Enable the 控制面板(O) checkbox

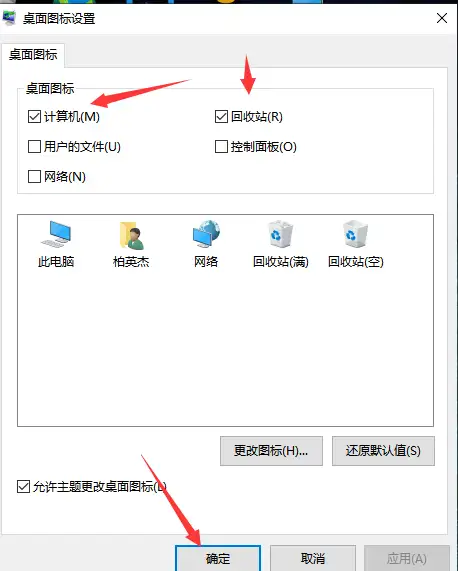click(x=221, y=147)
